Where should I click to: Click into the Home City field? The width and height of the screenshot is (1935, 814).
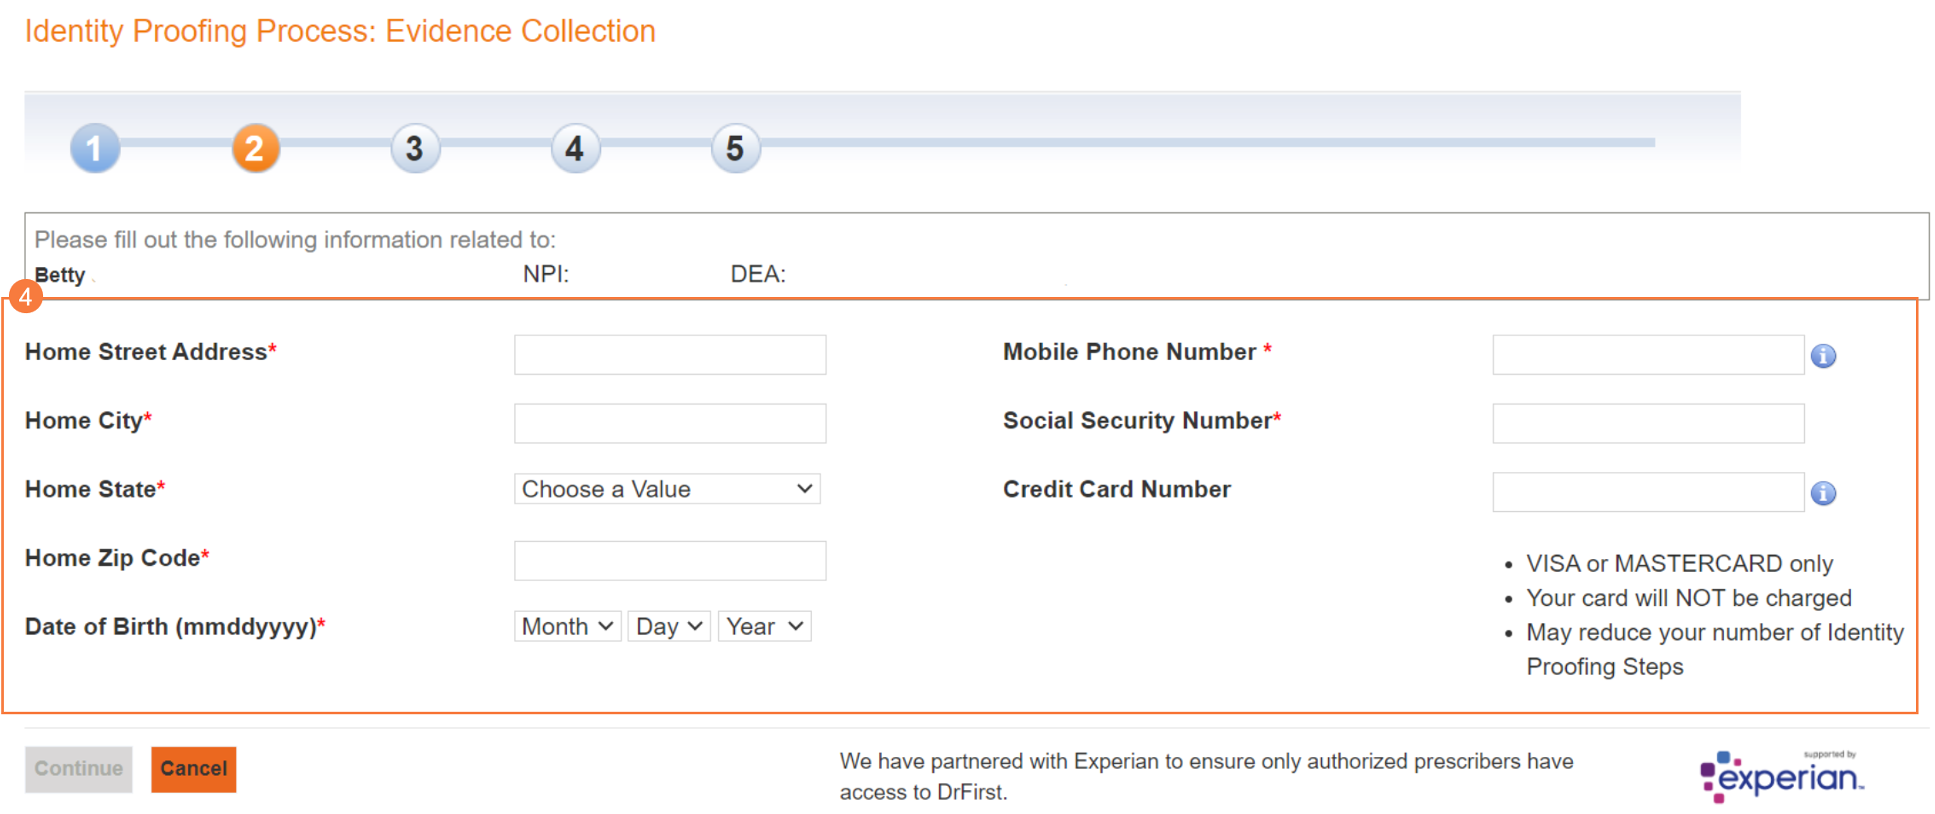click(670, 423)
